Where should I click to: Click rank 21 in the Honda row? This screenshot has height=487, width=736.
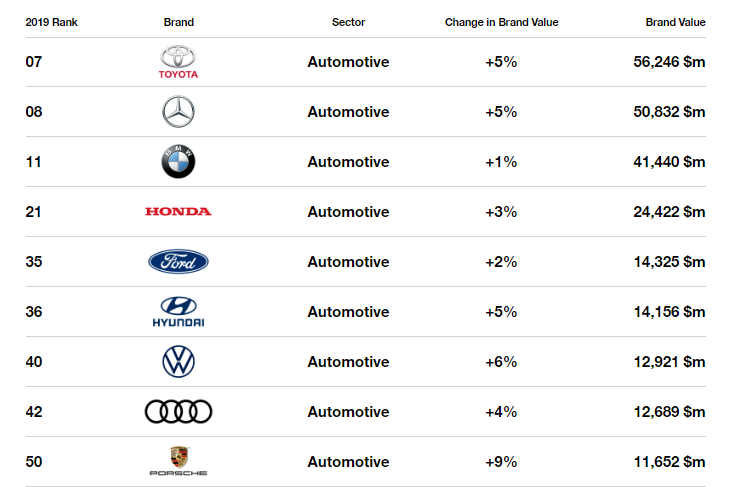coord(33,212)
